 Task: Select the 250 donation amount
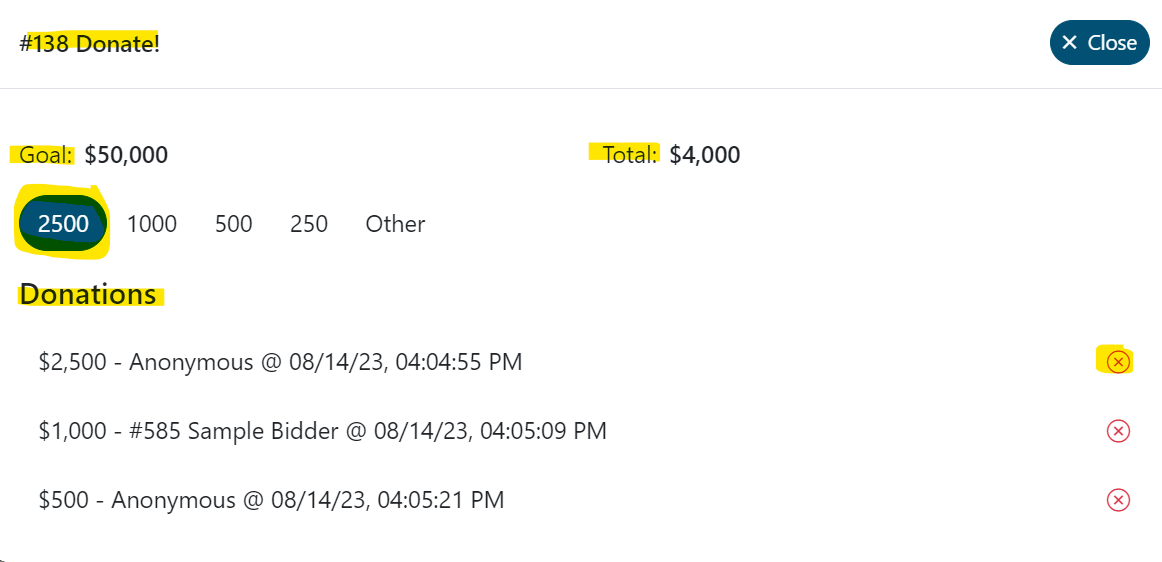click(309, 224)
